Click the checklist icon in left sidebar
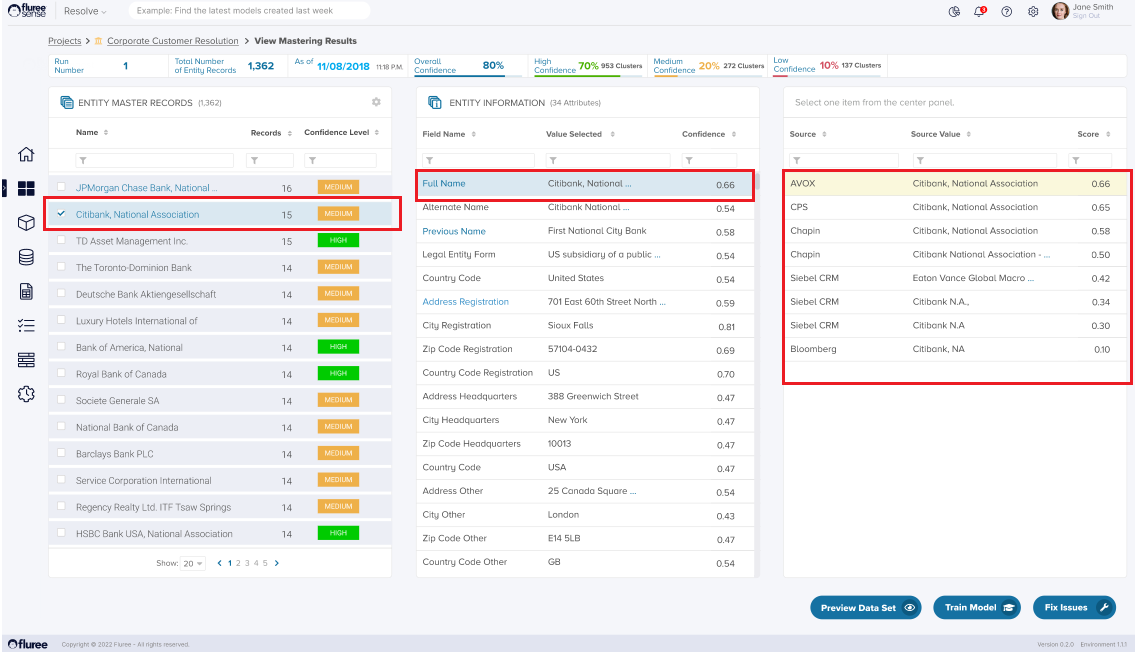The height and width of the screenshot is (652, 1135). 26,326
